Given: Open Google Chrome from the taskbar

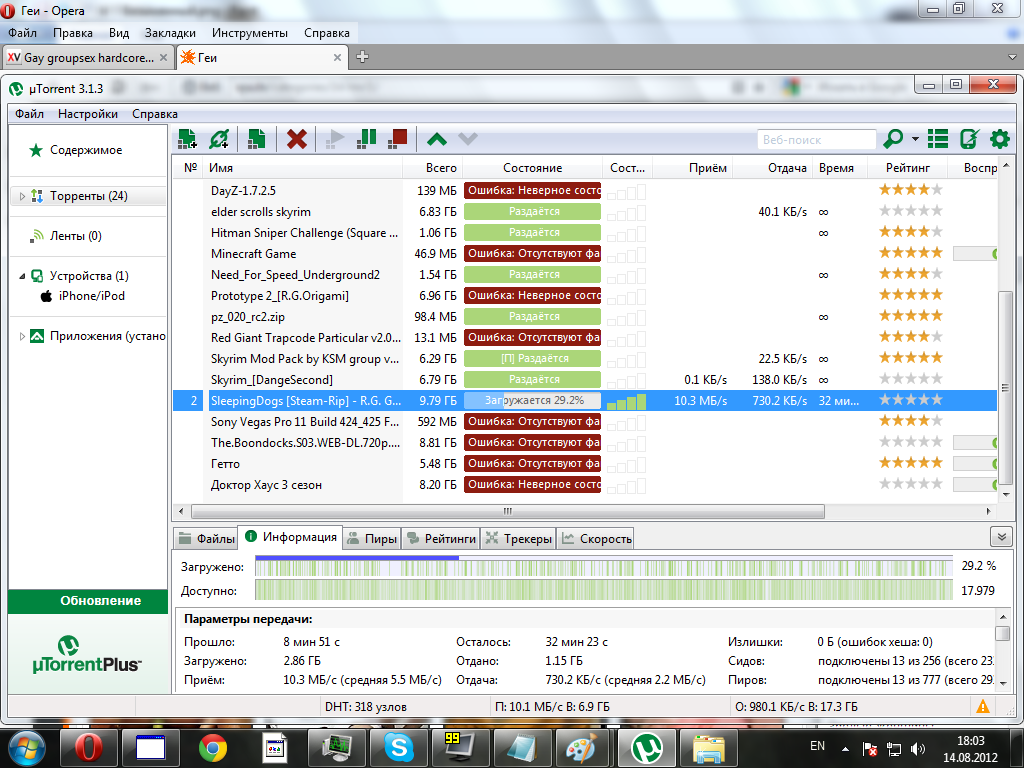Looking at the screenshot, I should click(212, 747).
